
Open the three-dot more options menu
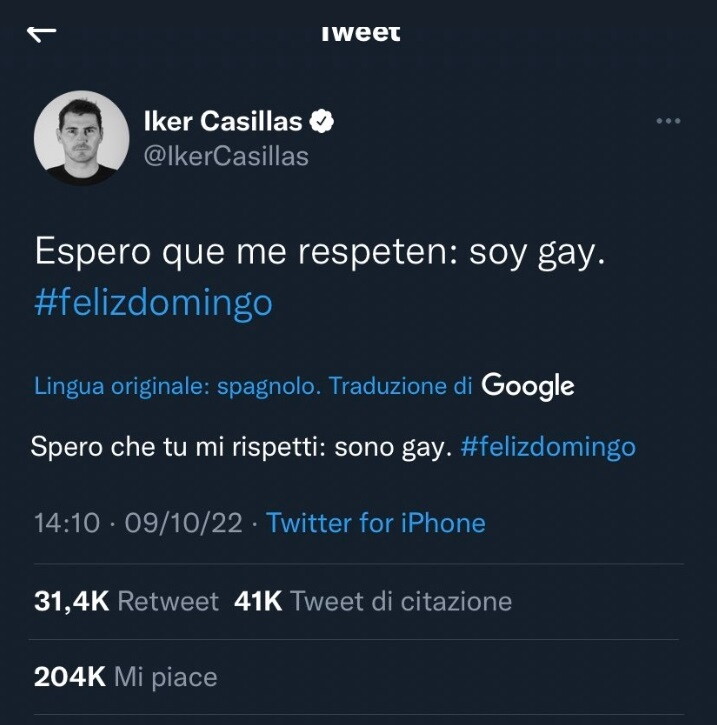667,121
